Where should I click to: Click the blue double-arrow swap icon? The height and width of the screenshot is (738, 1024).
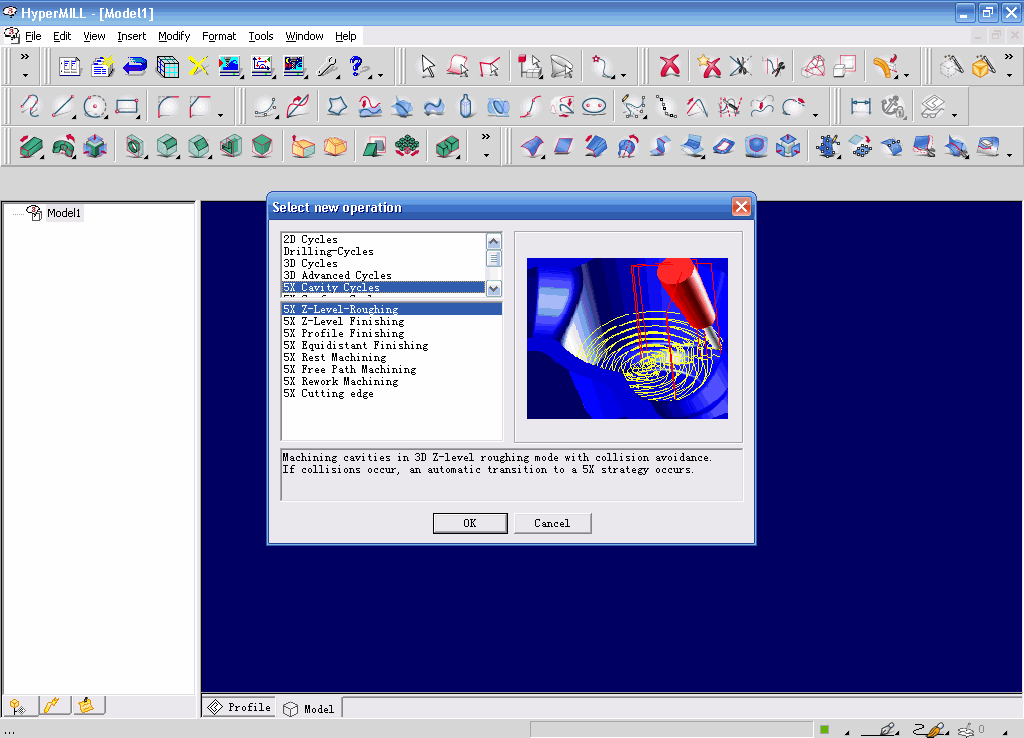[x=135, y=67]
